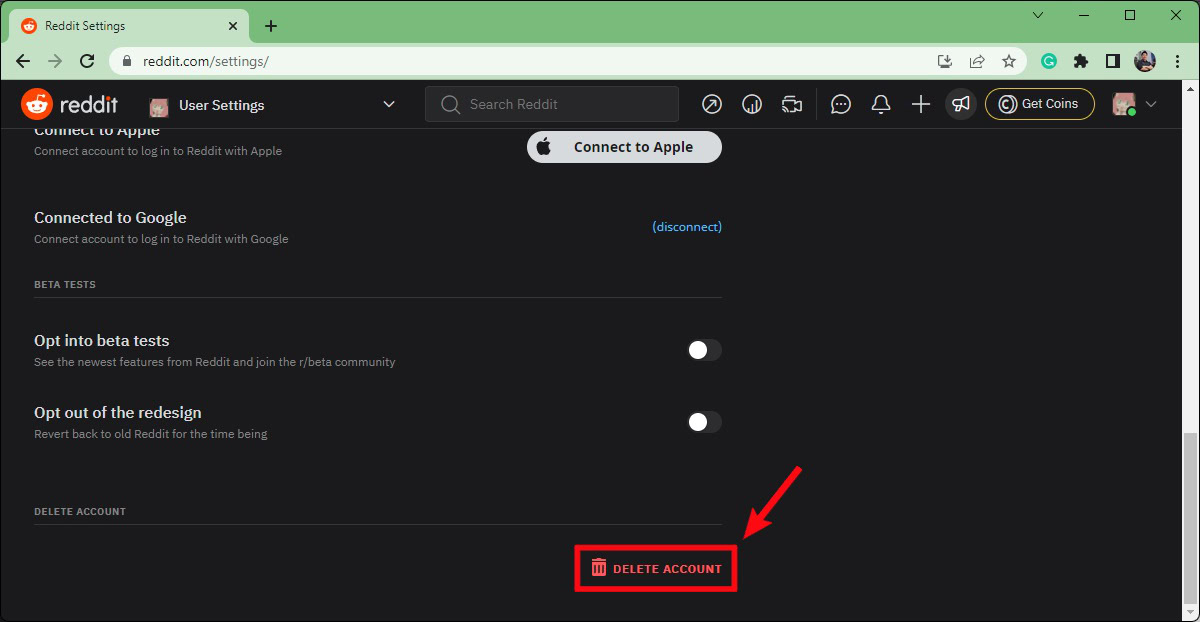
Task: Open the Reddit chat bubble icon
Action: pos(841,104)
